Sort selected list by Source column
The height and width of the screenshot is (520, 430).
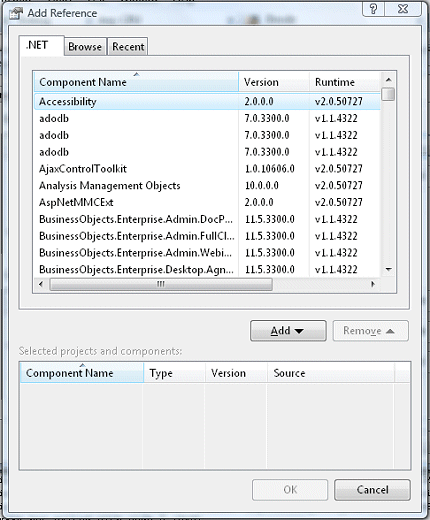pyautogui.click(x=331, y=373)
